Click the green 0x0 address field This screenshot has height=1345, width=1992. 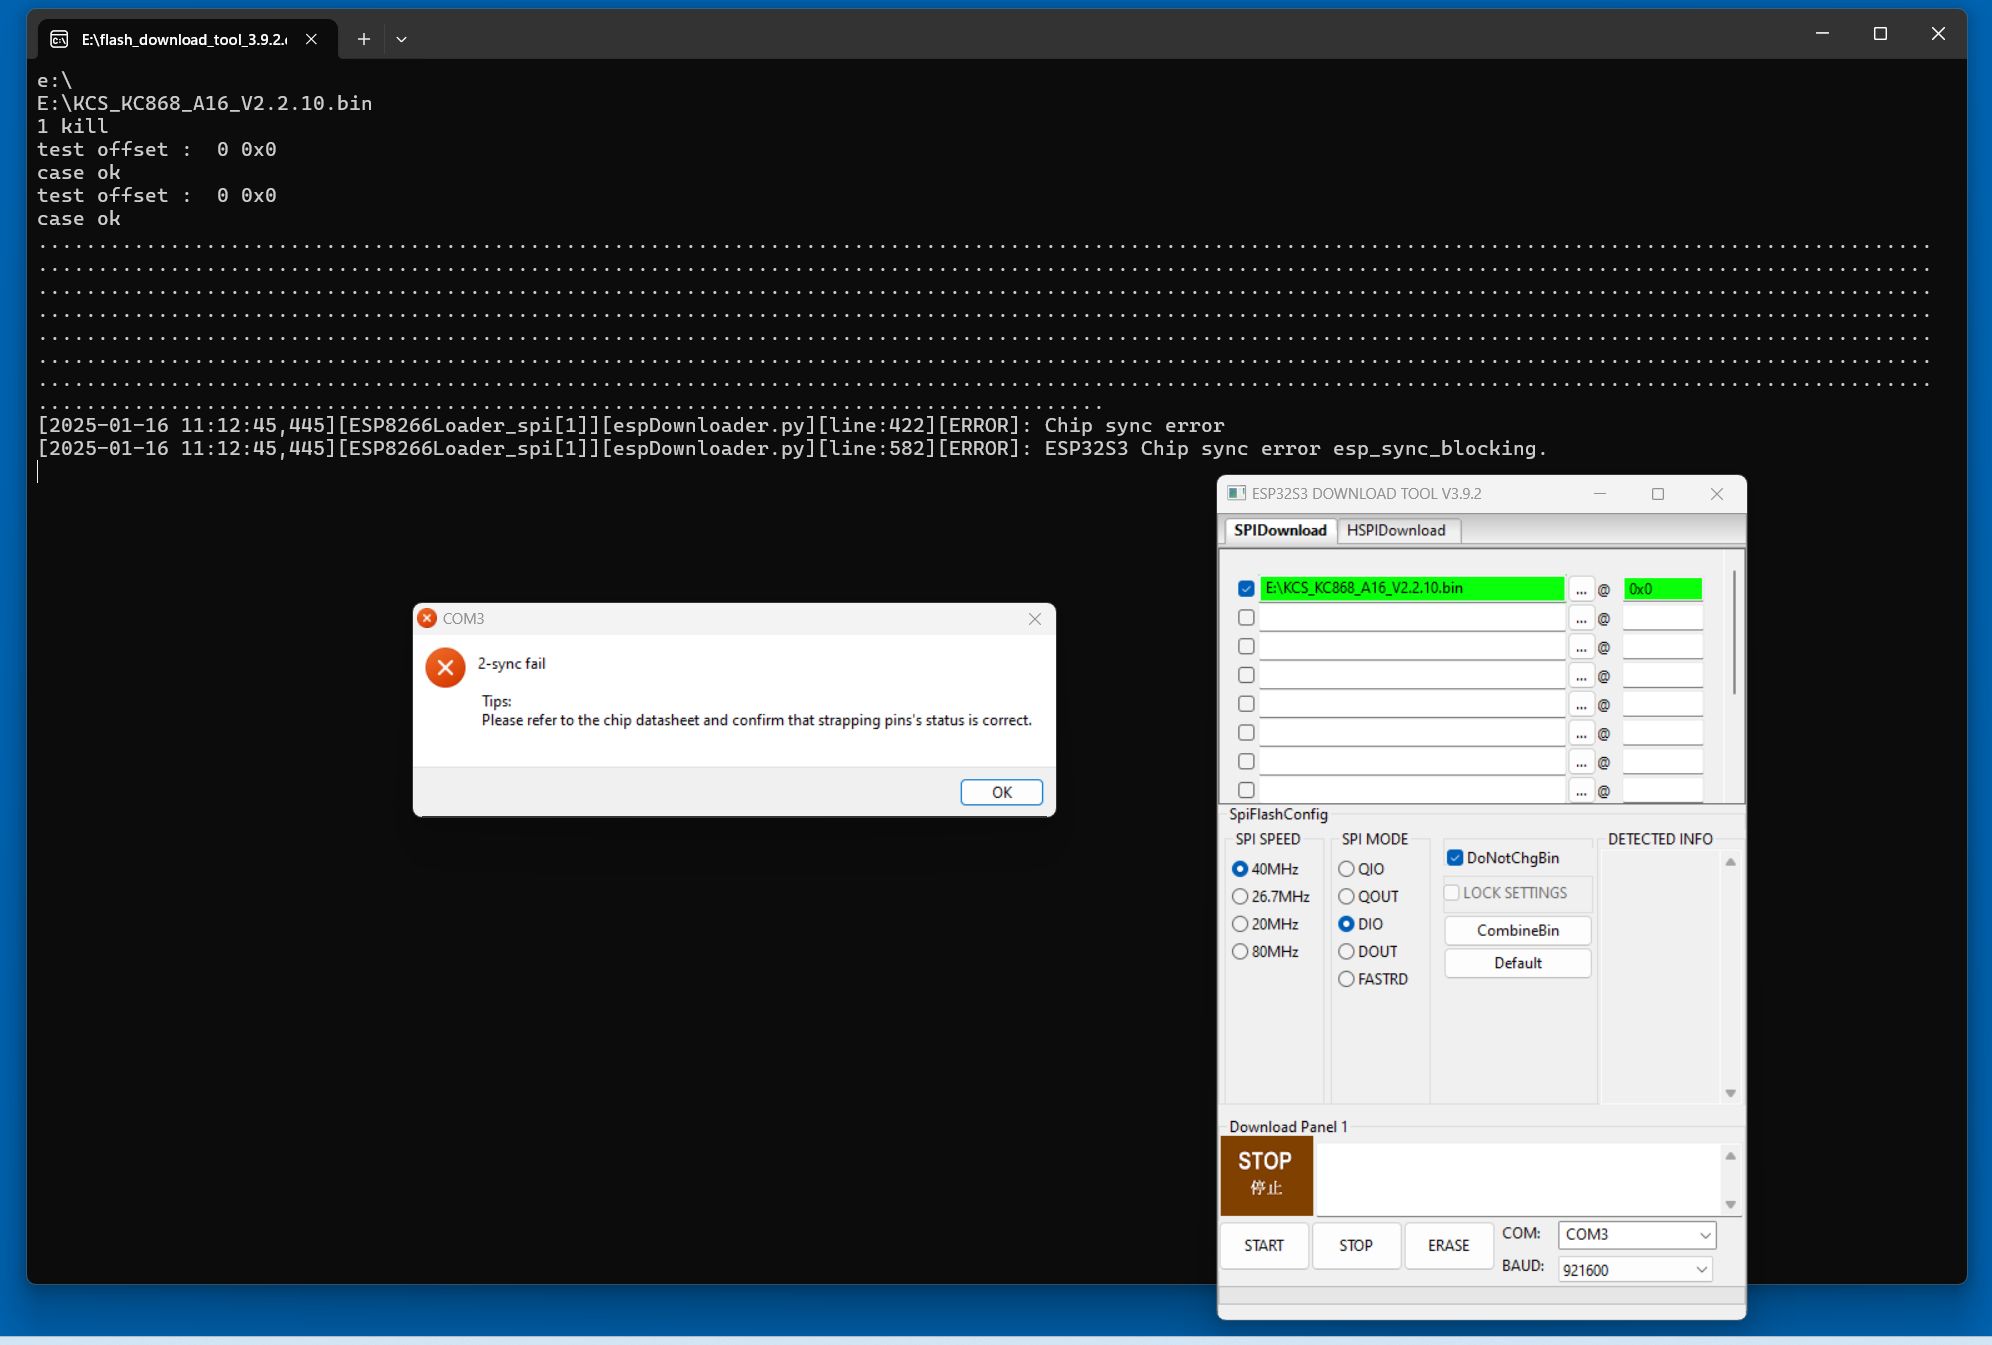pyautogui.click(x=1661, y=589)
